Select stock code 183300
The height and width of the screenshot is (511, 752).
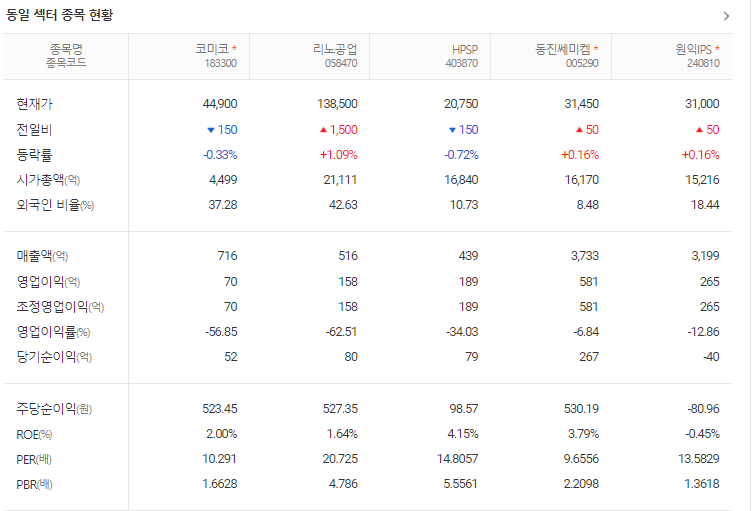[221, 63]
